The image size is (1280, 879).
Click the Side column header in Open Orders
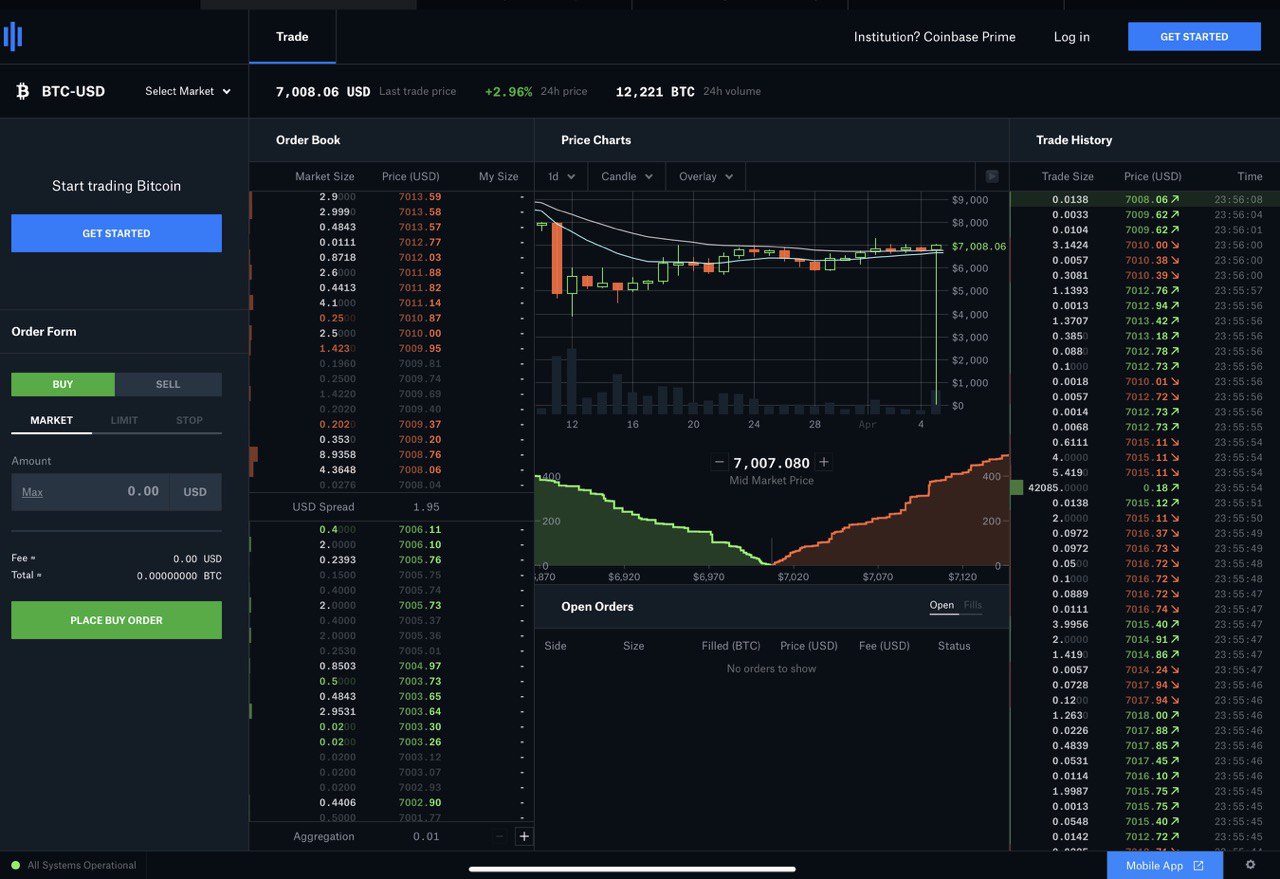tap(555, 646)
